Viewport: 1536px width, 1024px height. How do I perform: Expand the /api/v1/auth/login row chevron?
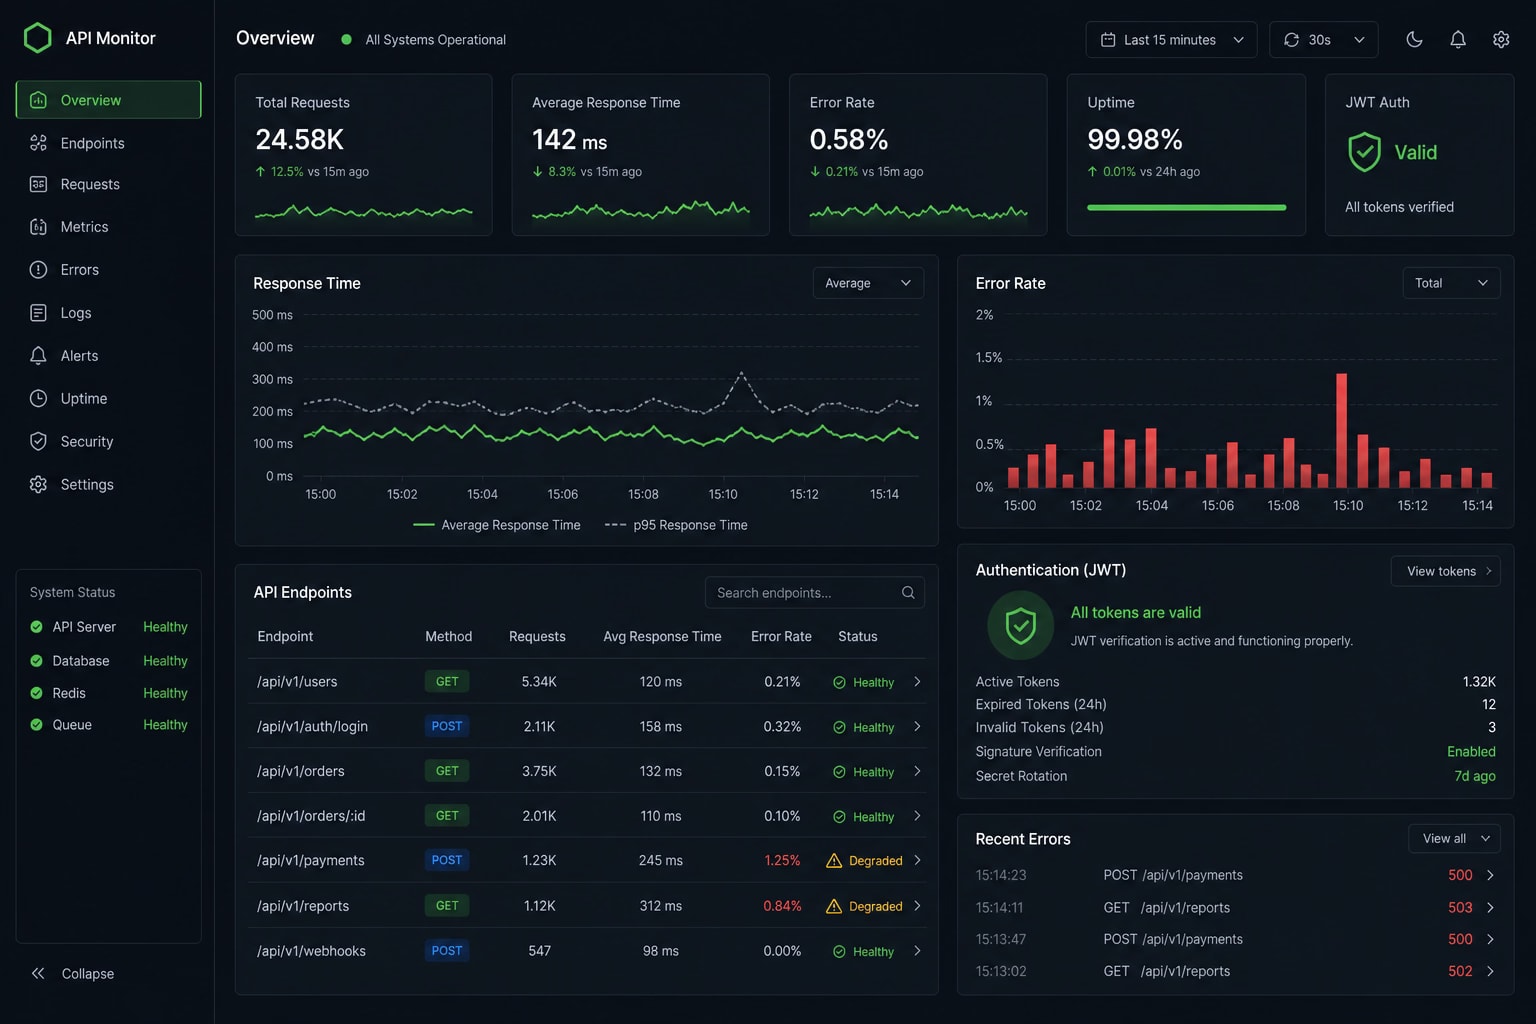point(917,727)
